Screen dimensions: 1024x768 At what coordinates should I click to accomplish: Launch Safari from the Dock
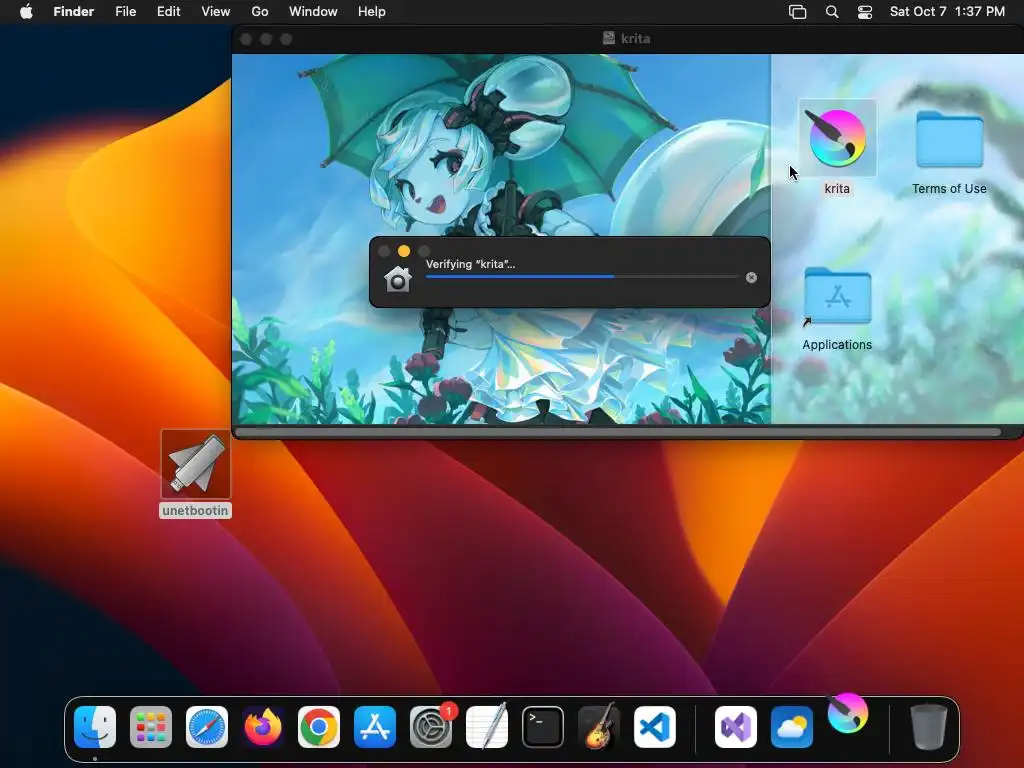pyautogui.click(x=207, y=727)
